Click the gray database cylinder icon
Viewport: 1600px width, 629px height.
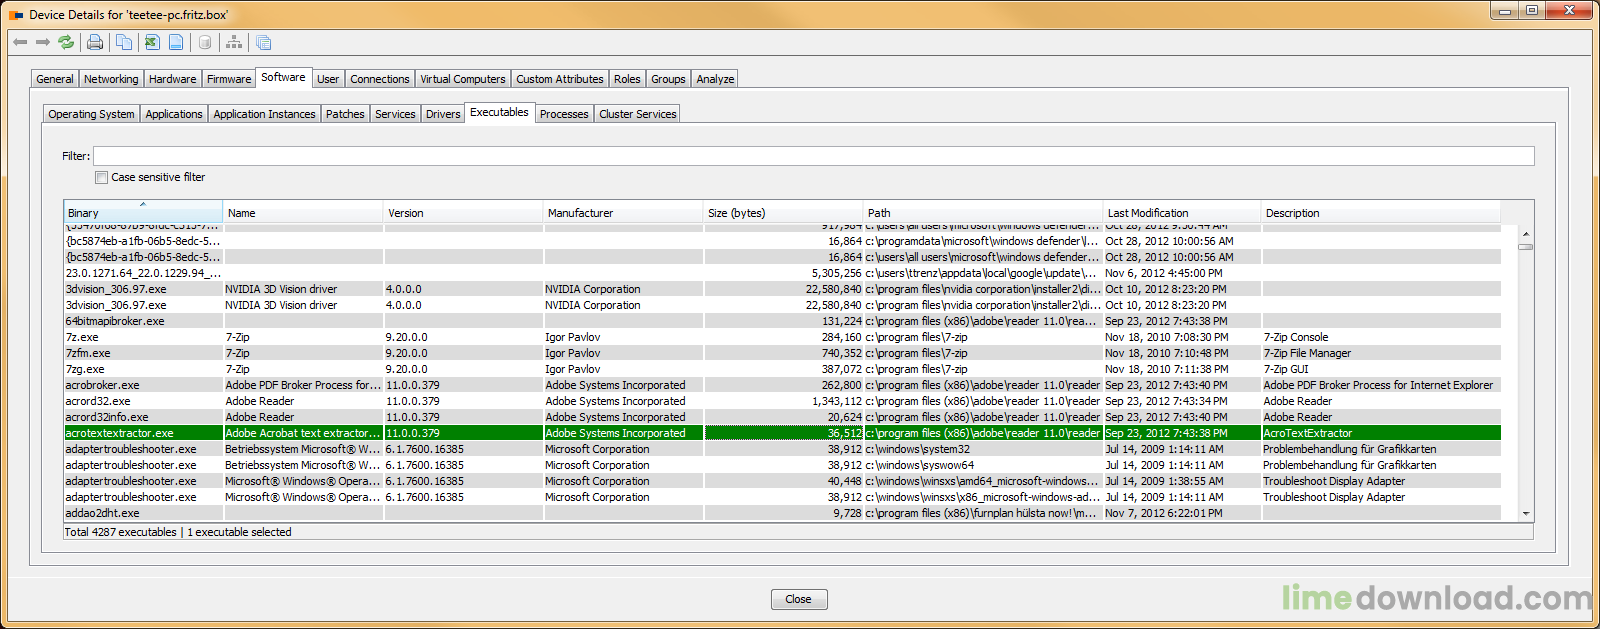(x=205, y=42)
